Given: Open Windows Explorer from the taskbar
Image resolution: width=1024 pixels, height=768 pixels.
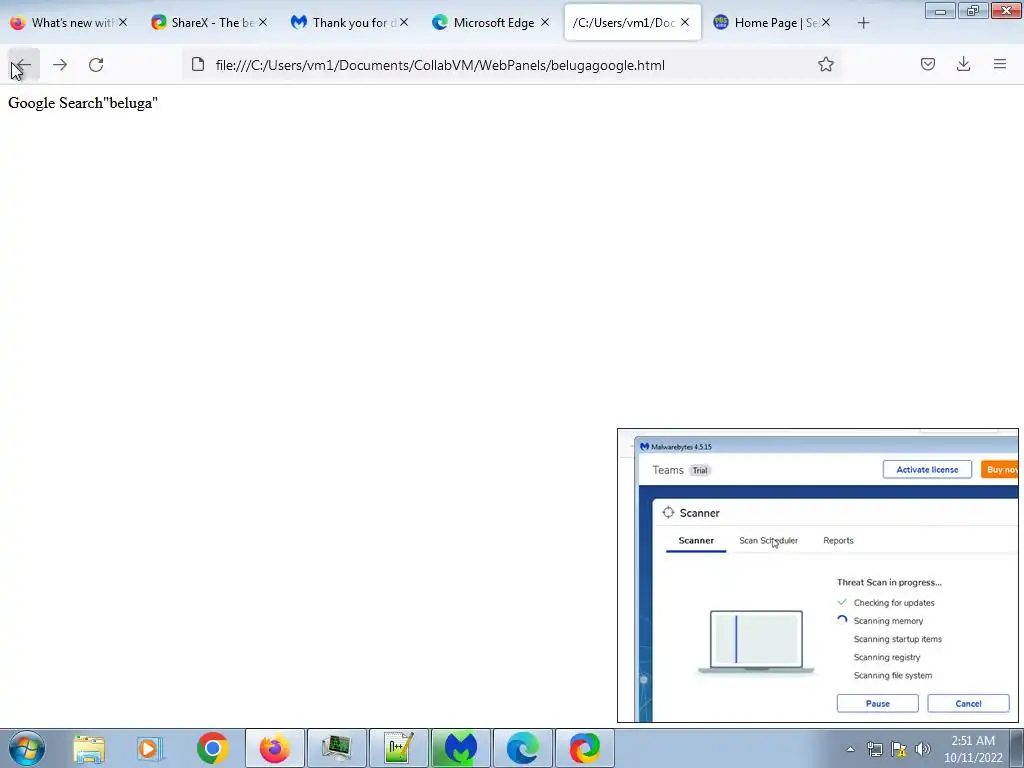Looking at the screenshot, I should tap(89, 748).
